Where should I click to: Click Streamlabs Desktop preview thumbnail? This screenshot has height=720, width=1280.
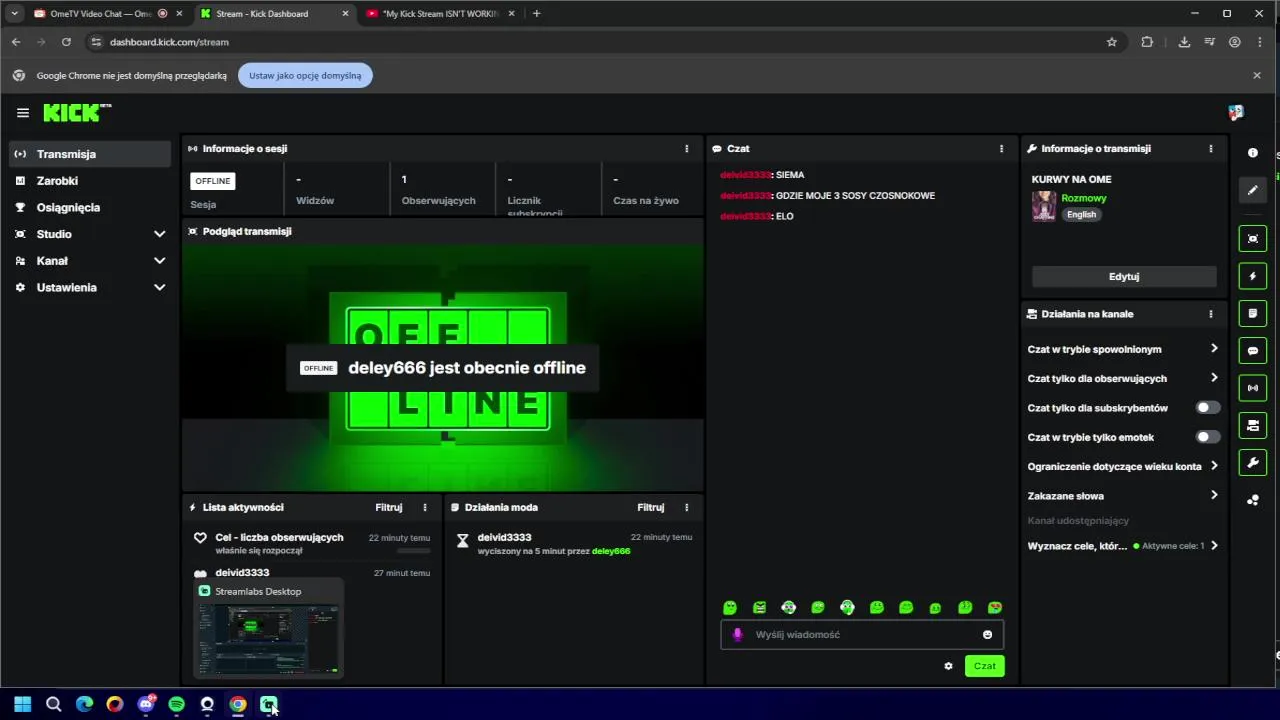coord(268,641)
